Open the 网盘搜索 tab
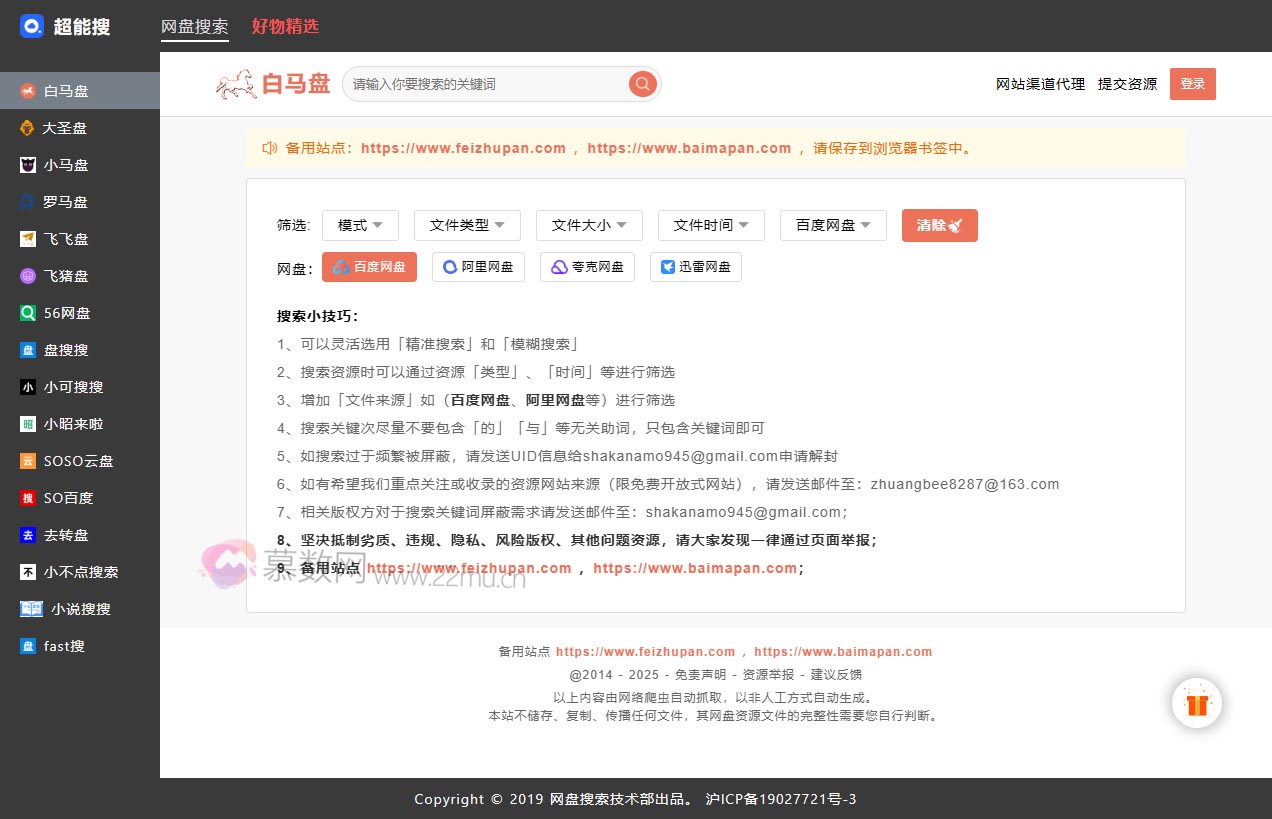Image resolution: width=1272 pixels, height=819 pixels. point(195,27)
